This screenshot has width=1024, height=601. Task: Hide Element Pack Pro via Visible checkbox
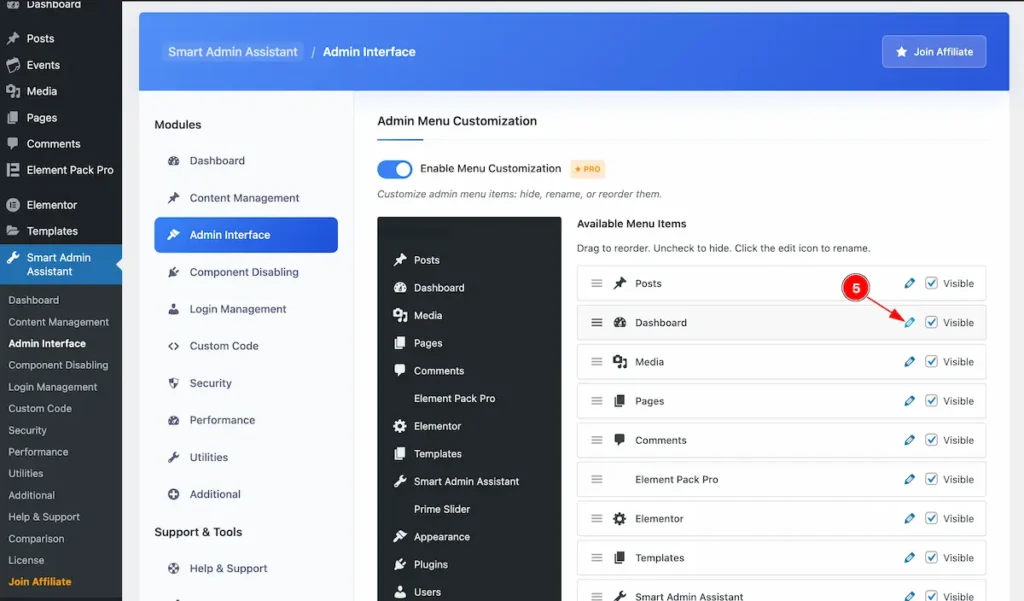(931, 479)
